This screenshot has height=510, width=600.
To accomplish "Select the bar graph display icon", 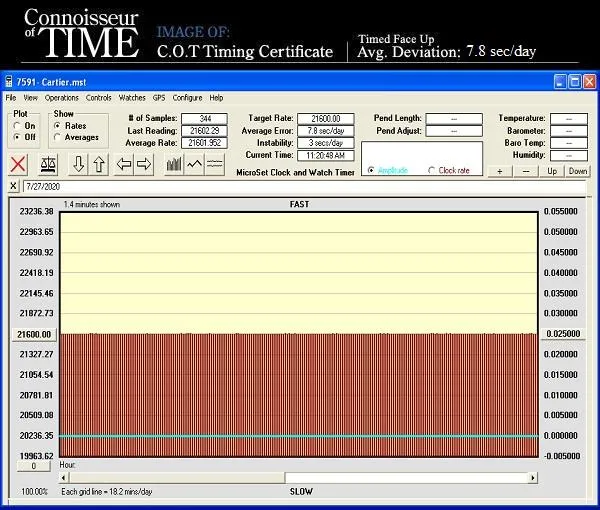I will [174, 165].
